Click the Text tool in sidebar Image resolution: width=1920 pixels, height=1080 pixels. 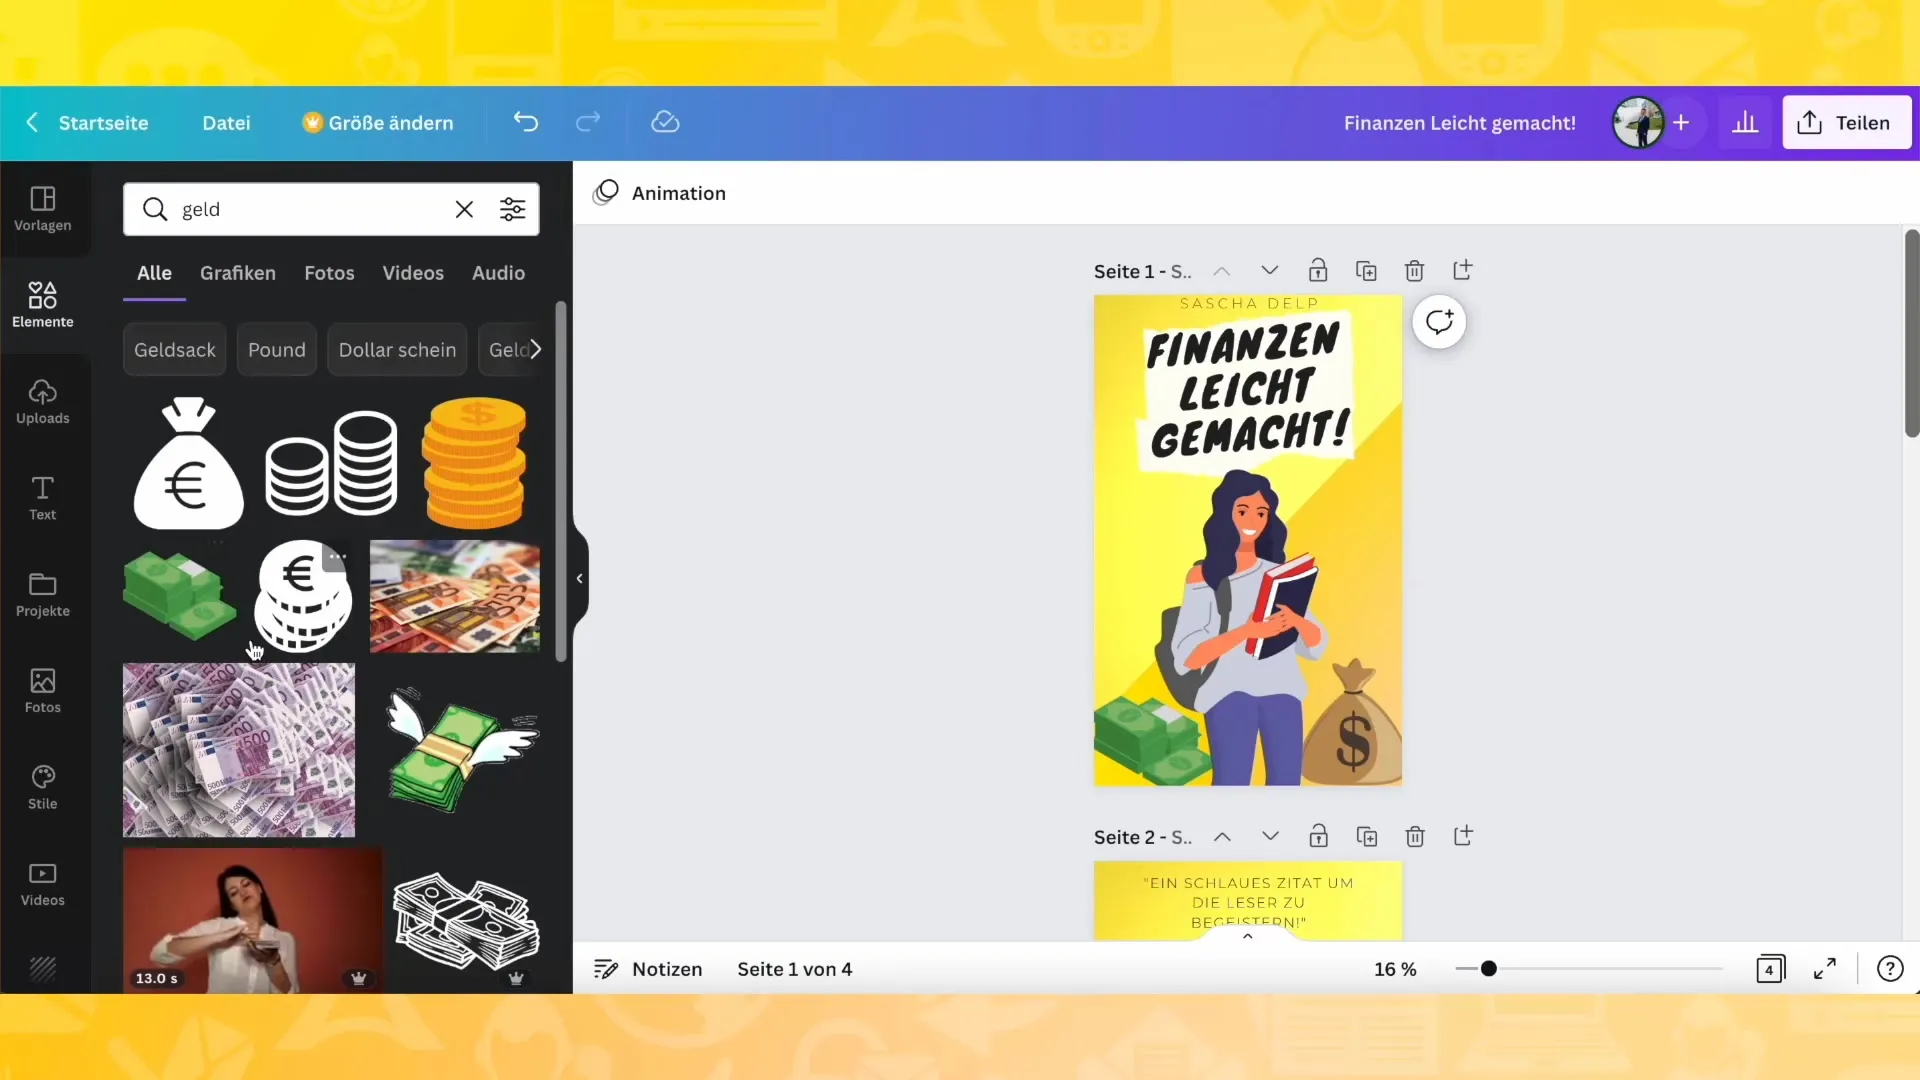click(x=42, y=496)
